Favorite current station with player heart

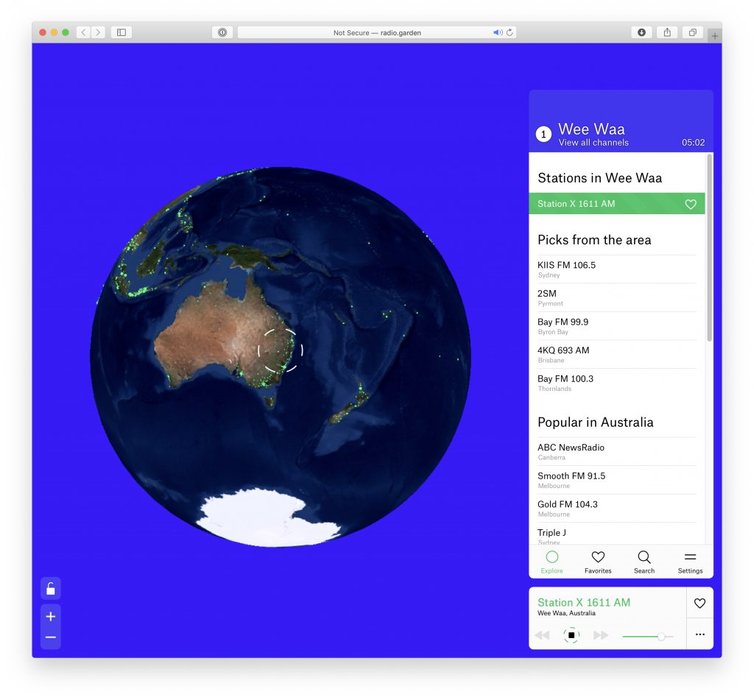pyautogui.click(x=700, y=603)
